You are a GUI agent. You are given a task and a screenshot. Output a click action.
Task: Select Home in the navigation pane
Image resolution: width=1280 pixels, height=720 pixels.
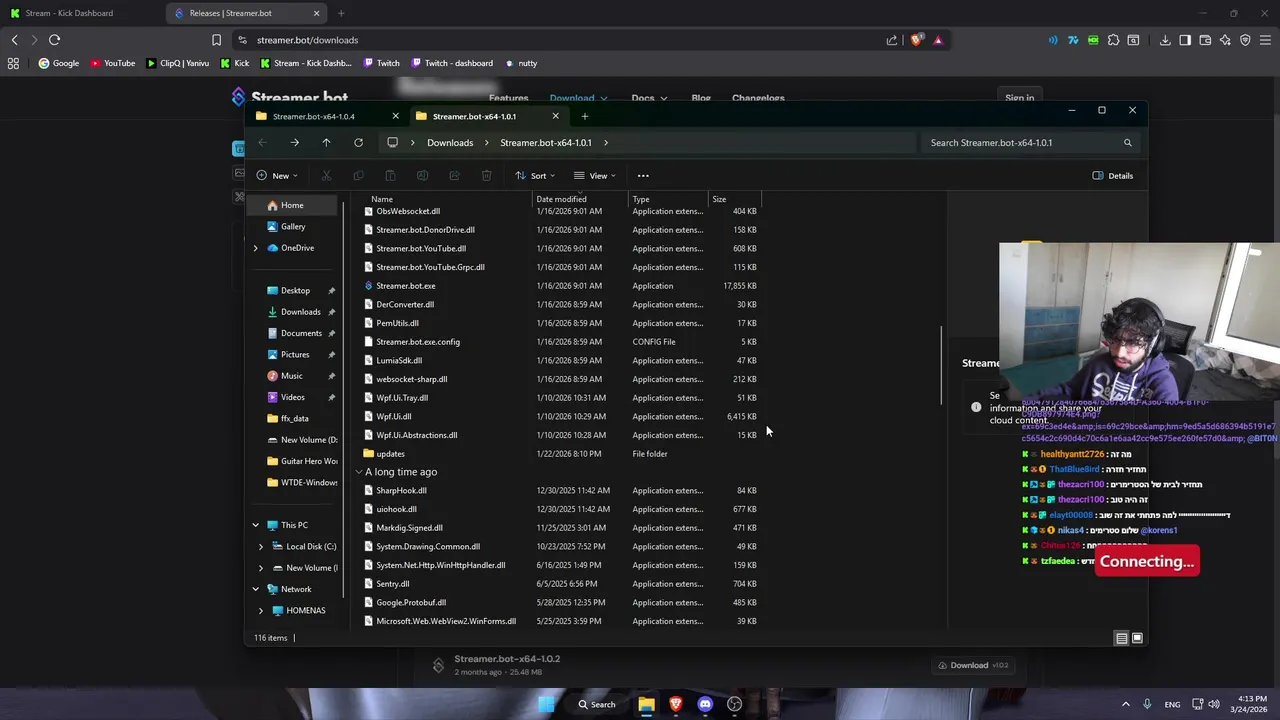[x=292, y=205]
